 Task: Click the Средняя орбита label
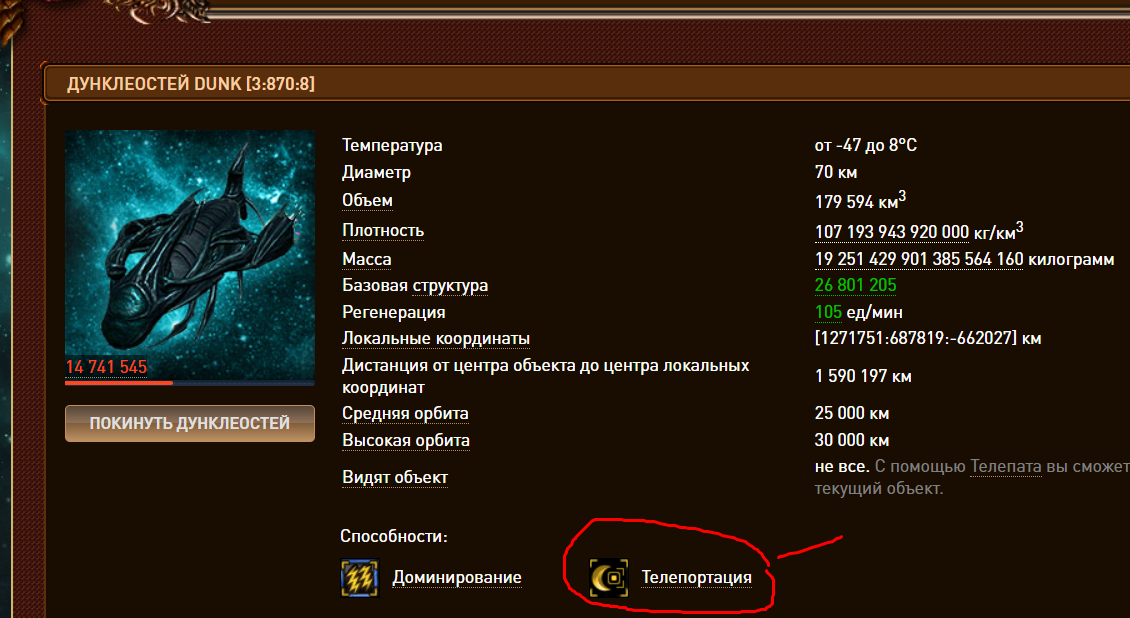[x=405, y=413]
